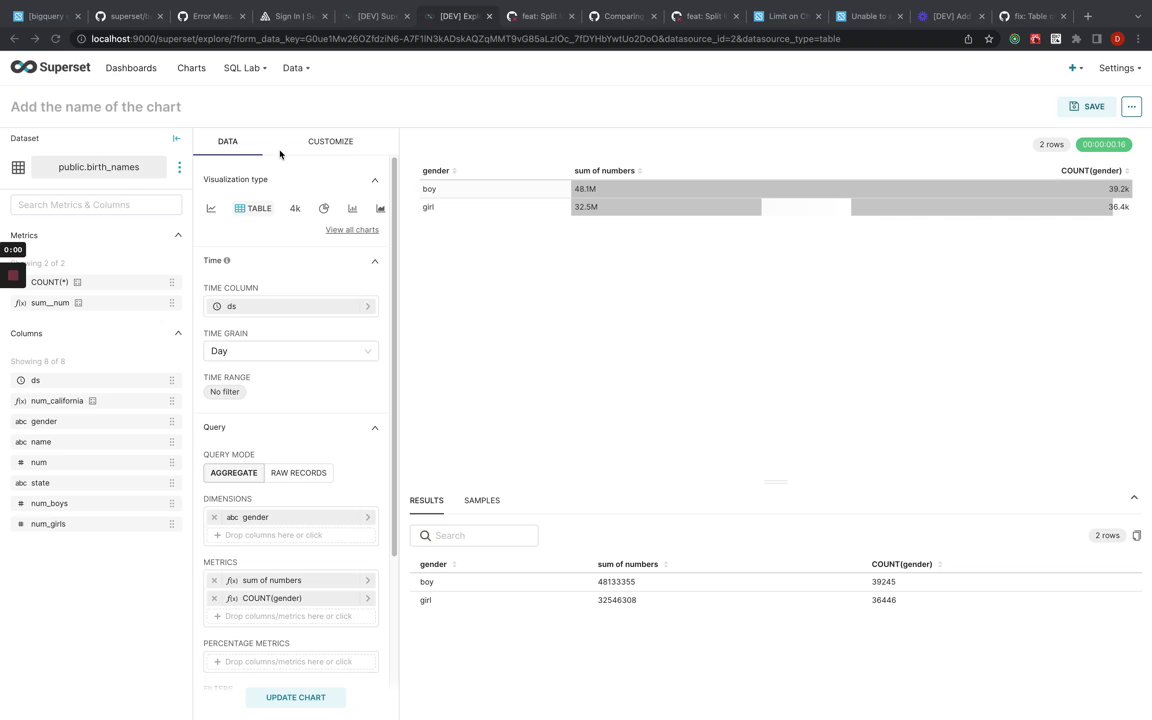Bookmark page with browser star icon

pyautogui.click(x=989, y=39)
